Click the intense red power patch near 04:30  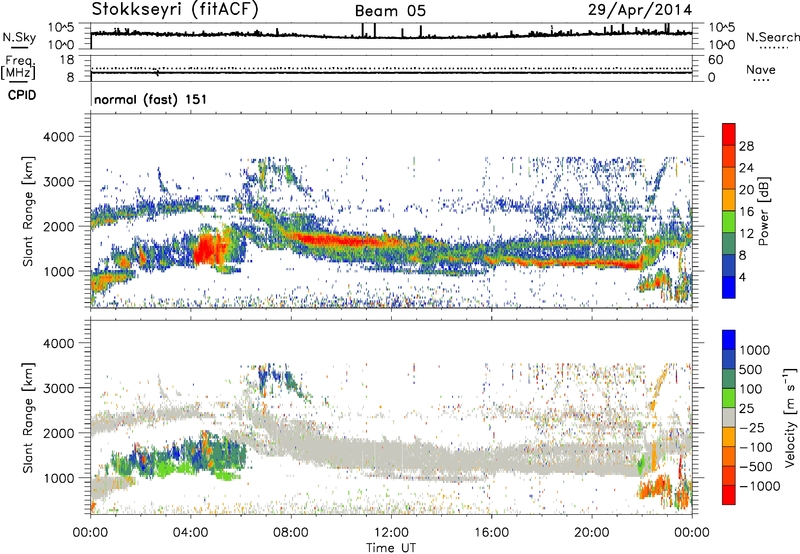tap(208, 248)
